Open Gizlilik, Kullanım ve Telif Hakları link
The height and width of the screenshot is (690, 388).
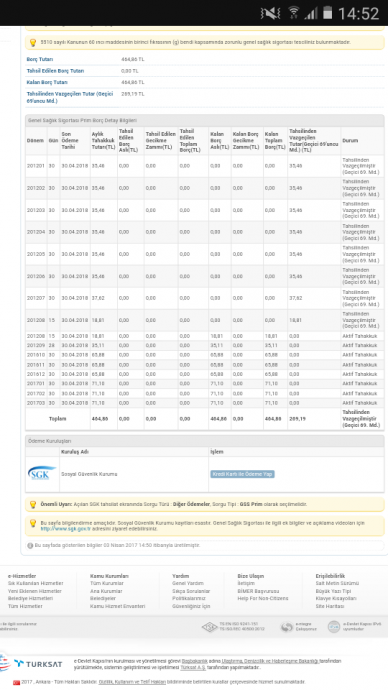click(132, 682)
